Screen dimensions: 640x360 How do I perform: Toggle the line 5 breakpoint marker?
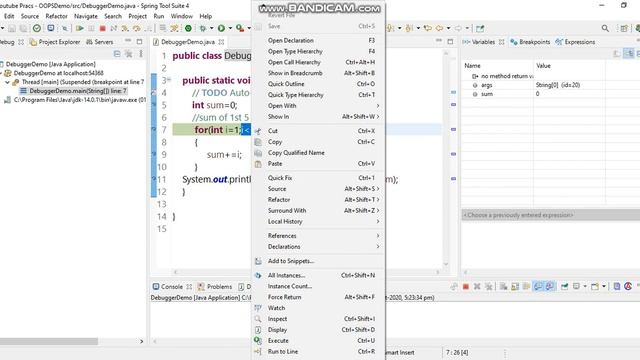[154, 105]
